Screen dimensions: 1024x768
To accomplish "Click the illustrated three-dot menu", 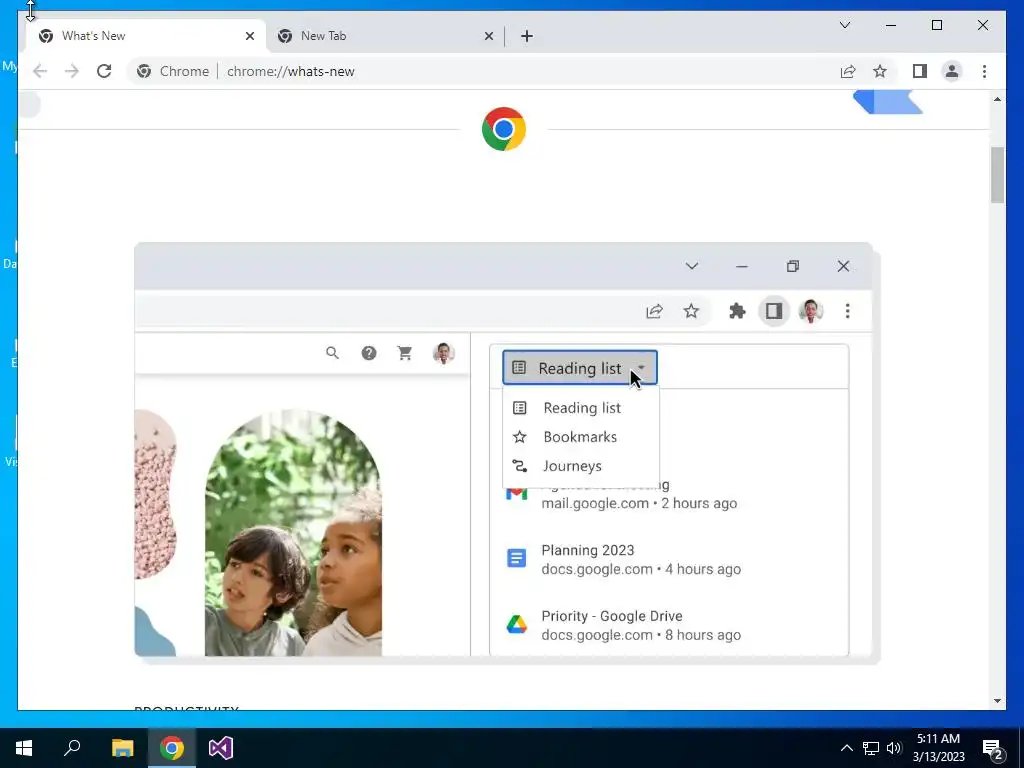I will [x=847, y=312].
